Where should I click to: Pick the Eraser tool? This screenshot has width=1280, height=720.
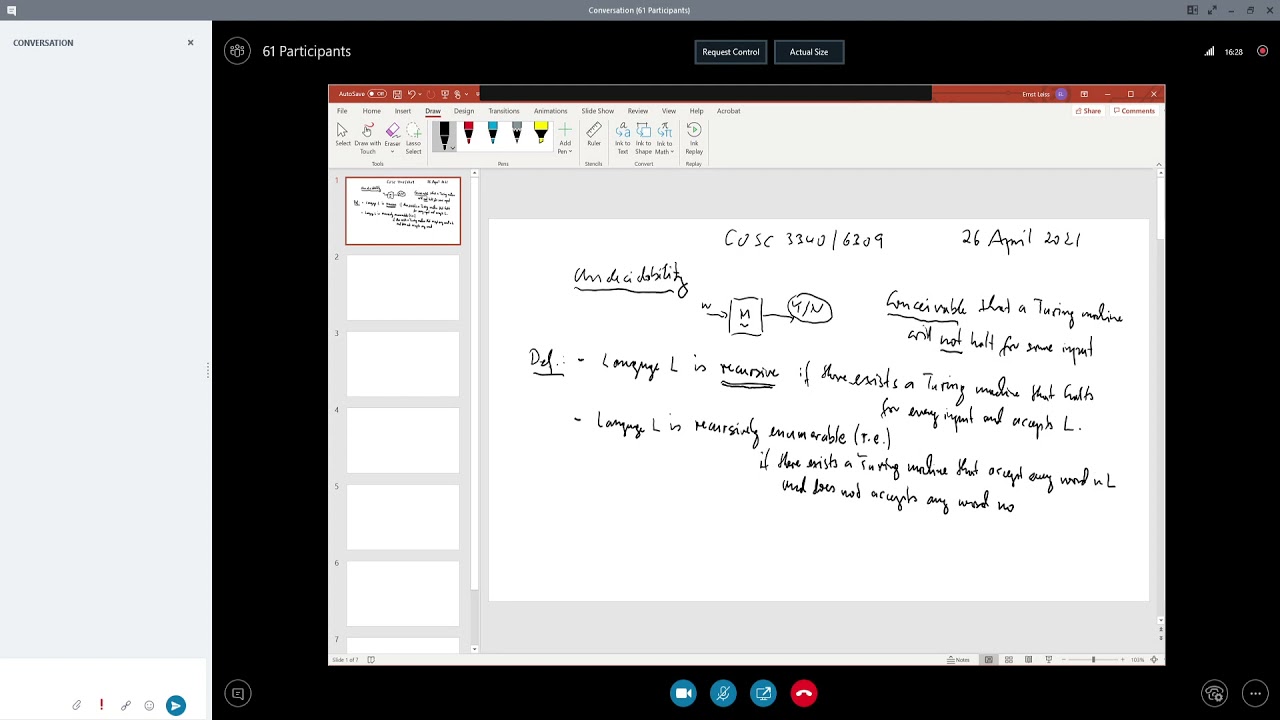click(x=392, y=134)
